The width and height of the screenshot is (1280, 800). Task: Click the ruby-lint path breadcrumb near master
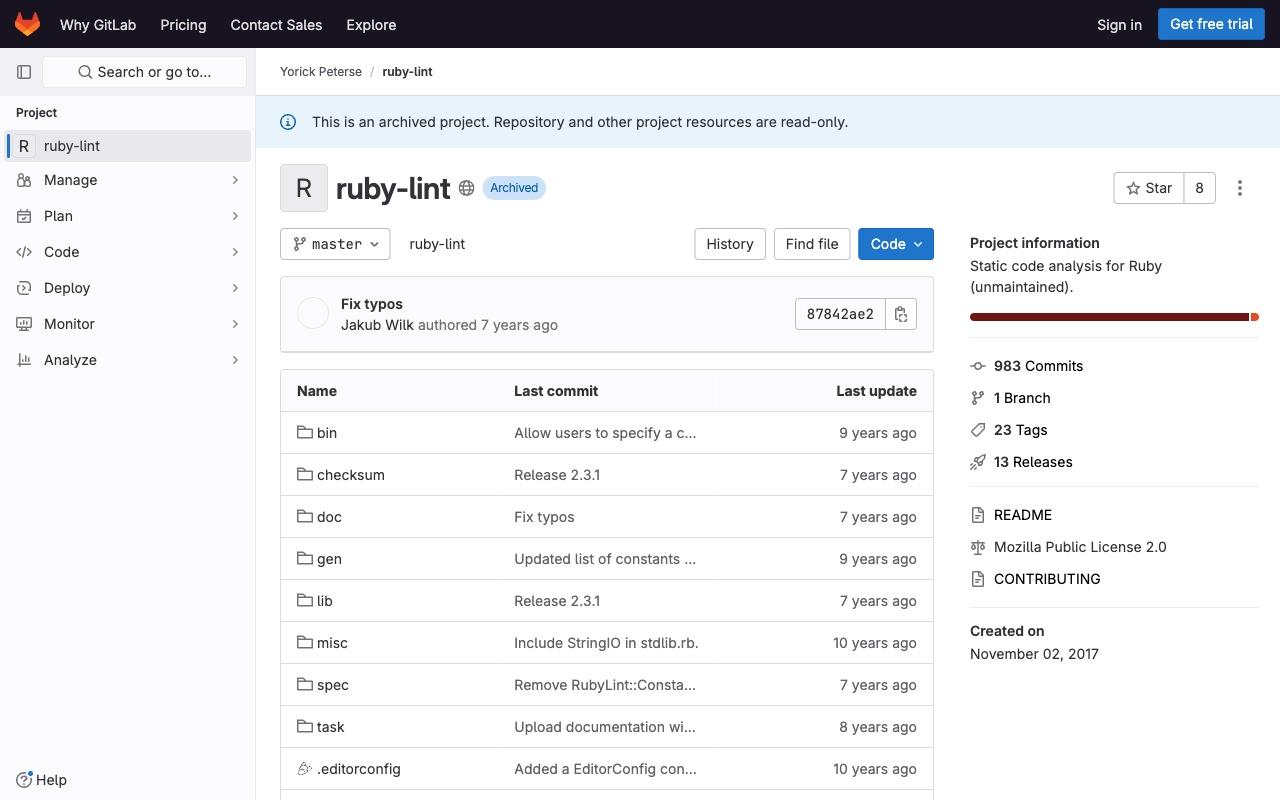[x=437, y=244]
